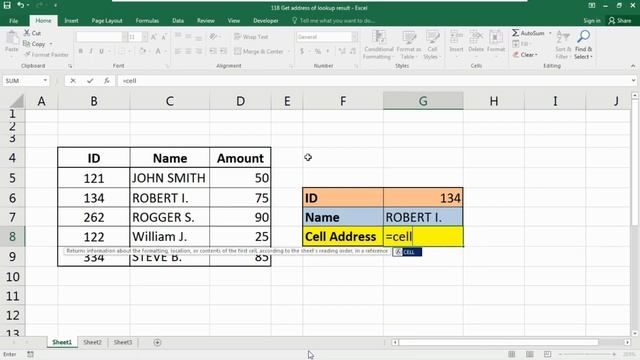This screenshot has height=360, width=640.
Task: Open the font size dropdown
Action: click(145, 37)
